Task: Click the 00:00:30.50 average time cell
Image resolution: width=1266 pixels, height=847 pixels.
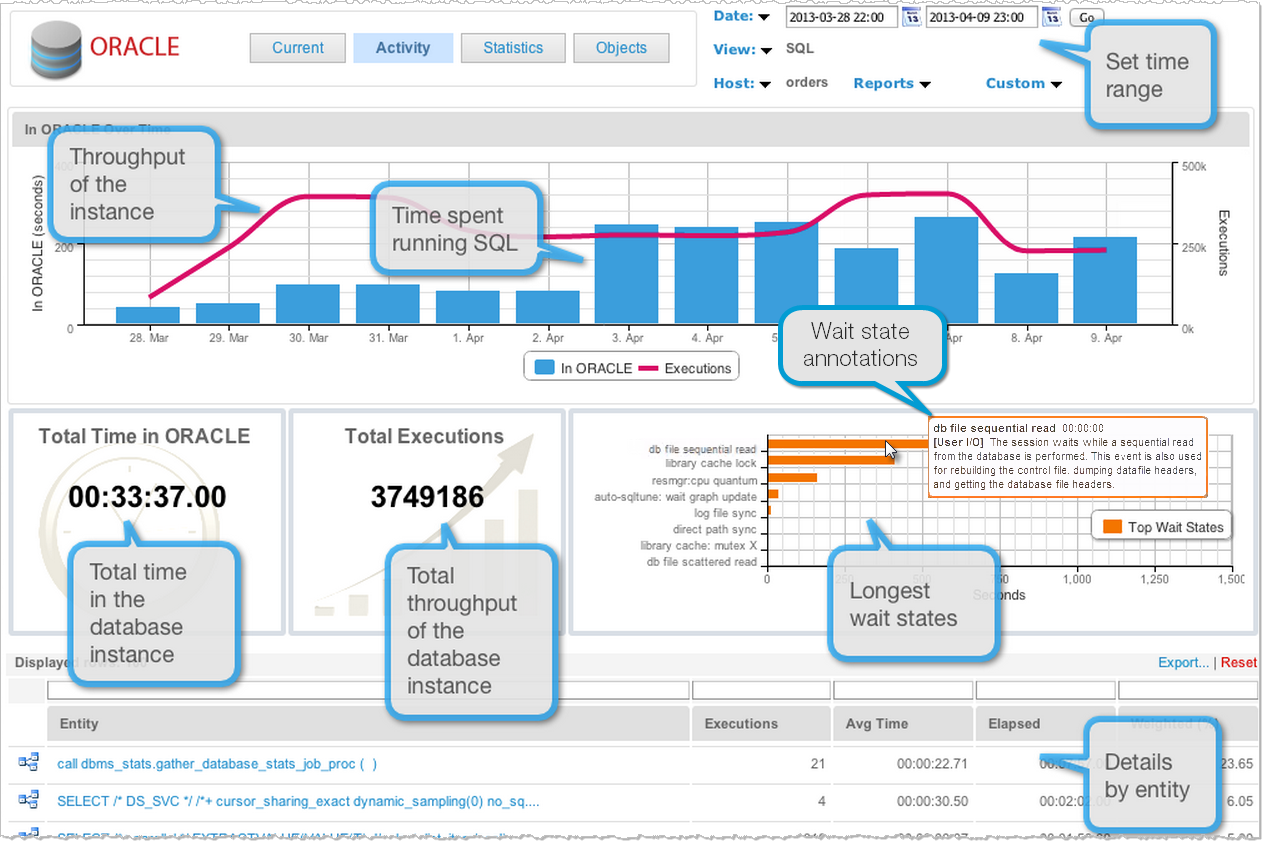Action: [x=933, y=801]
